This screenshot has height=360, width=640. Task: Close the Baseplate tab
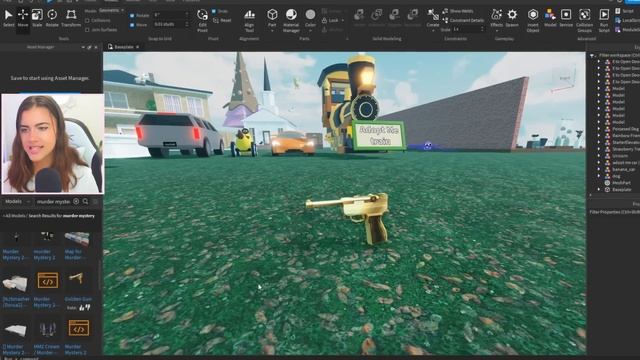138,47
